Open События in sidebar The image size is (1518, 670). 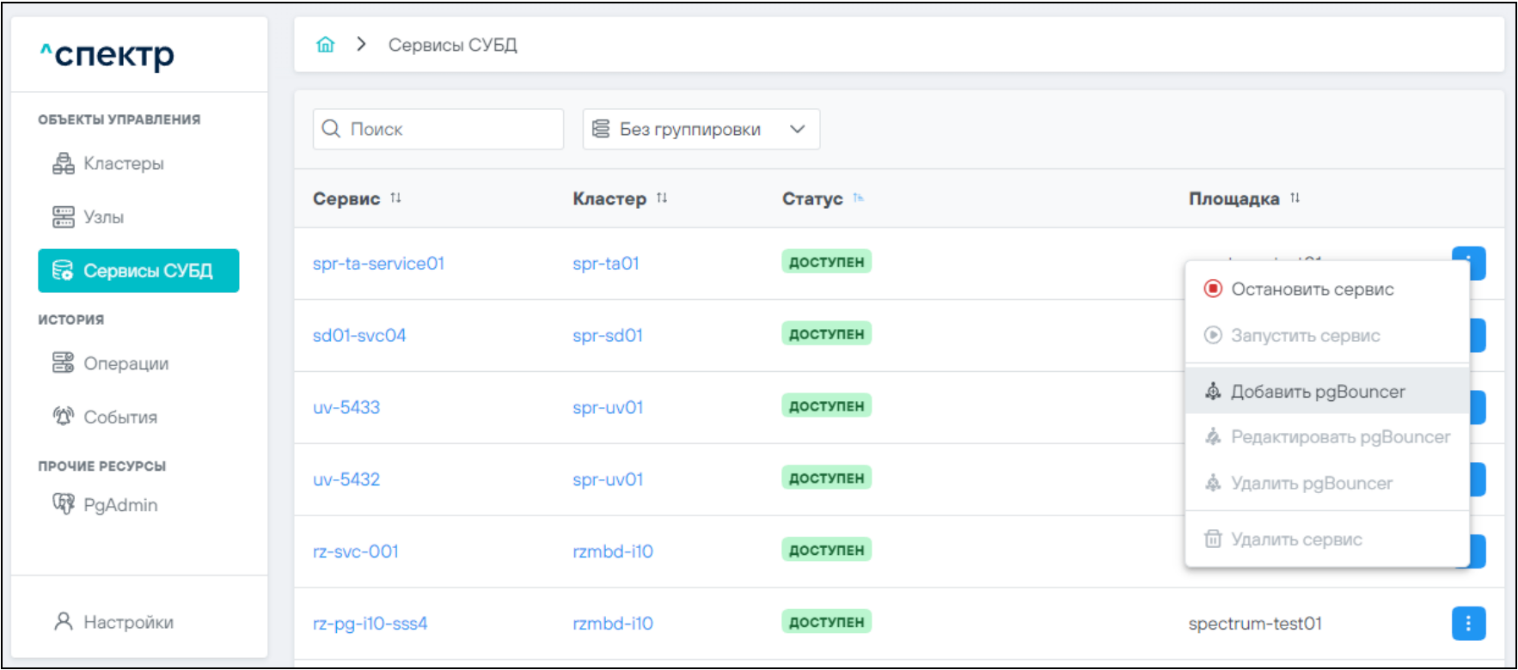tap(105, 417)
